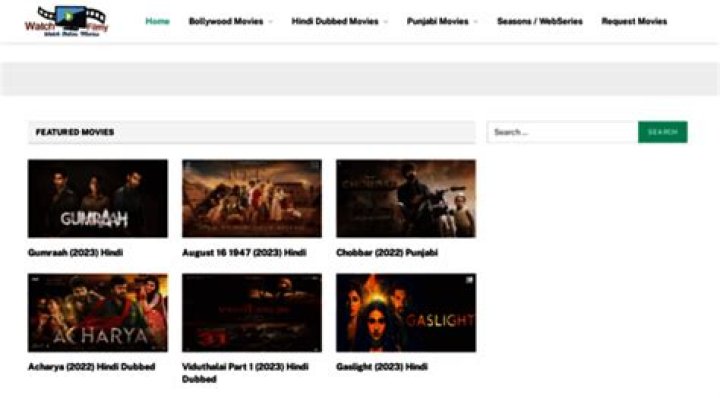Viewport: 720px width, 398px height.
Task: Open the Viduthalai Part 1 poster thumbnail
Action: 252,313
